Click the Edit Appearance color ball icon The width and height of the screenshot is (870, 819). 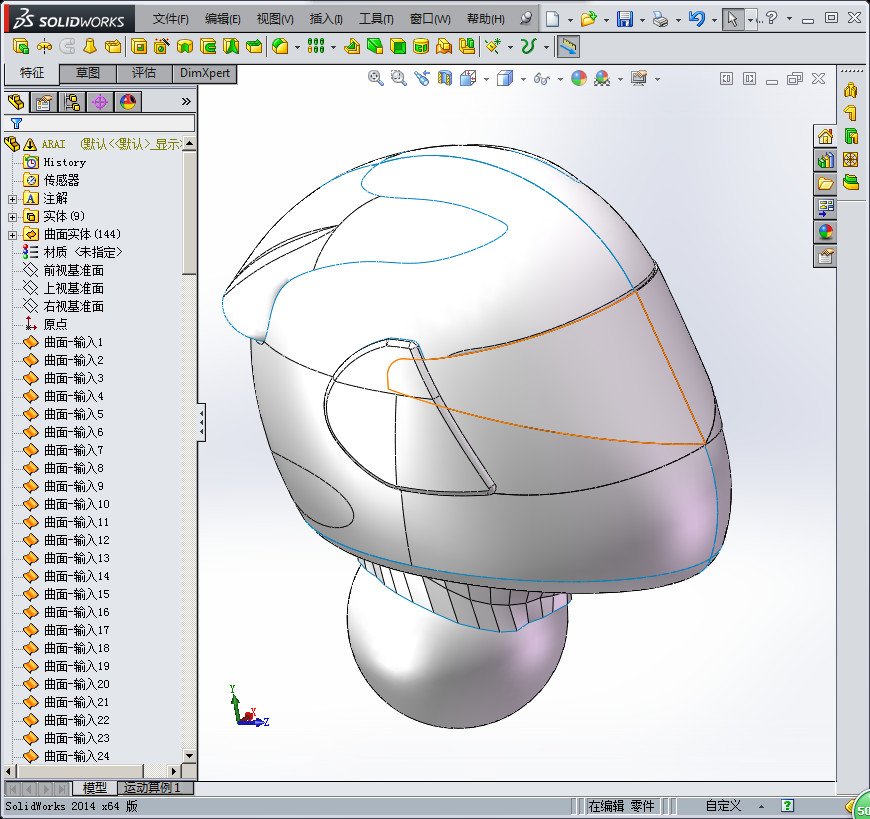[x=579, y=78]
